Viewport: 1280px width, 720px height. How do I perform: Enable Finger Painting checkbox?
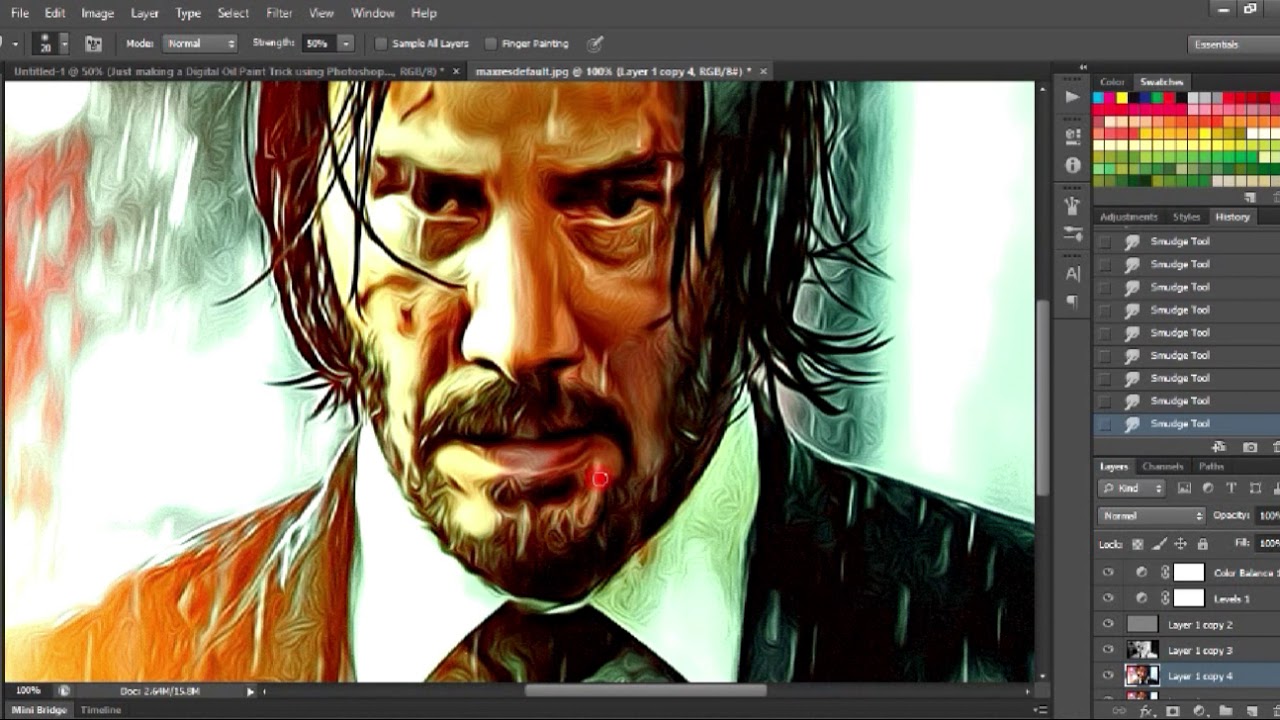click(x=491, y=44)
